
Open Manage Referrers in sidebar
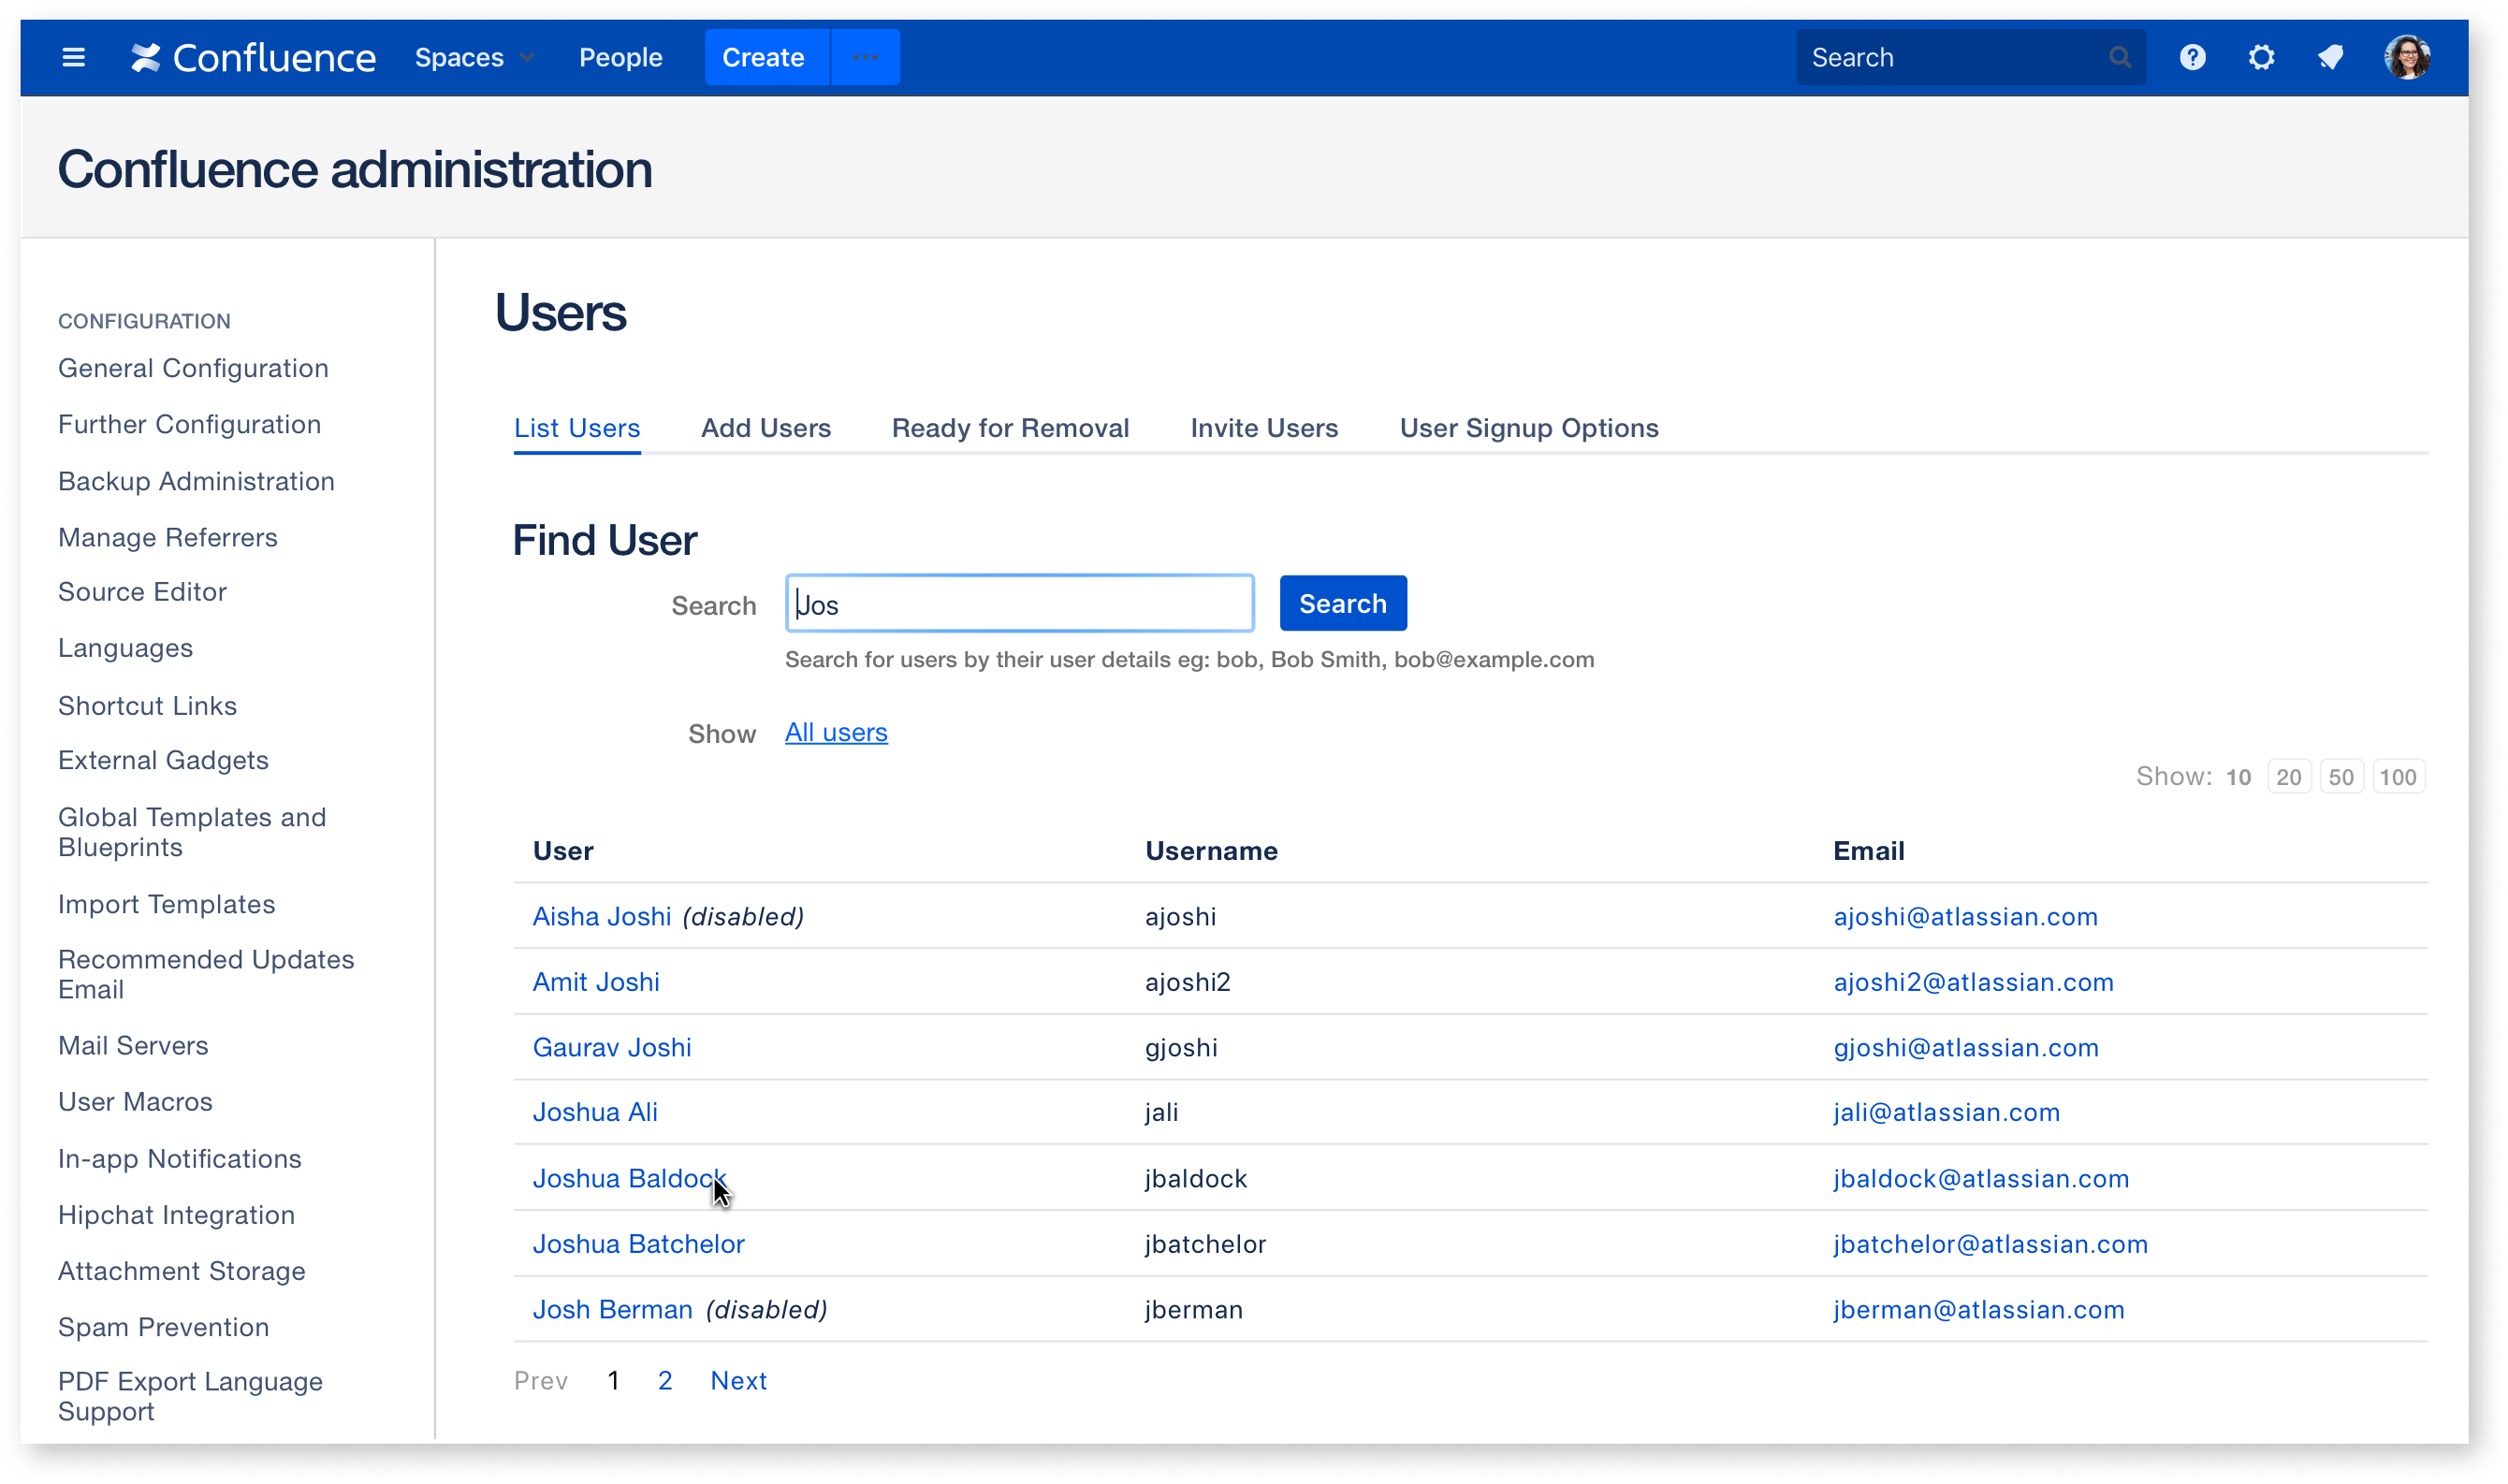click(x=167, y=537)
